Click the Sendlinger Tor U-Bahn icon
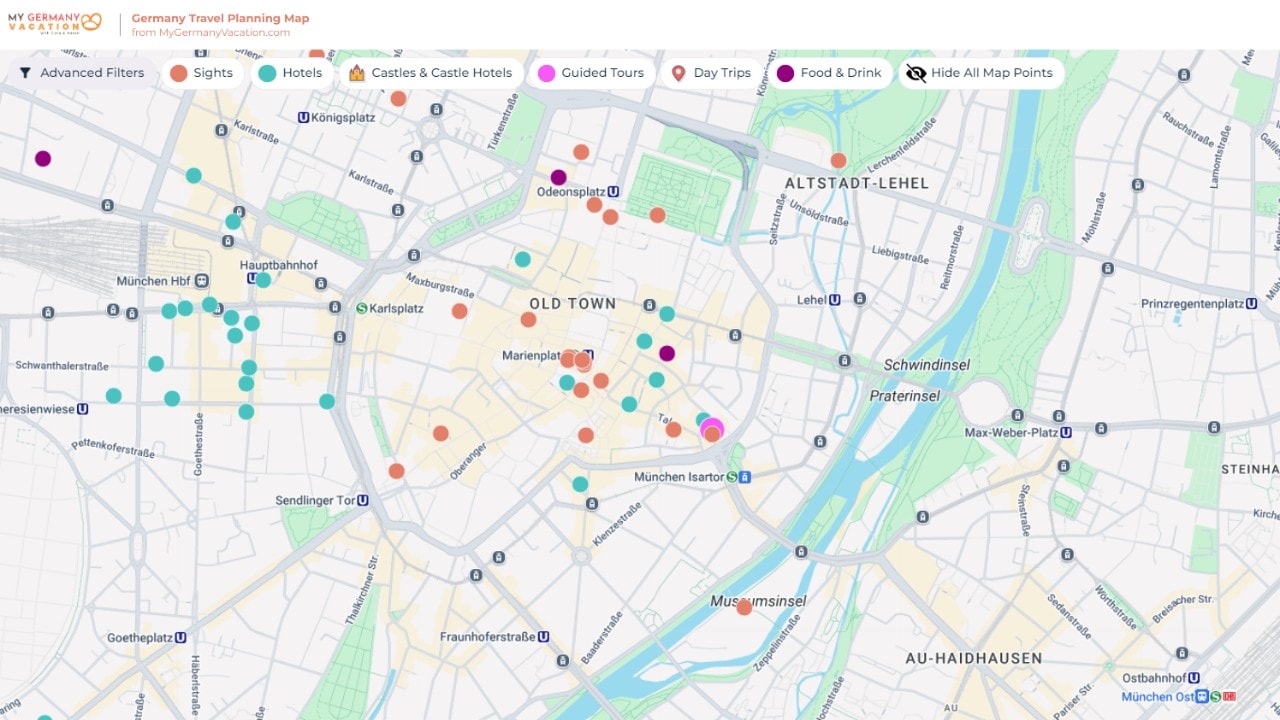The image size is (1280, 720). coord(363,500)
